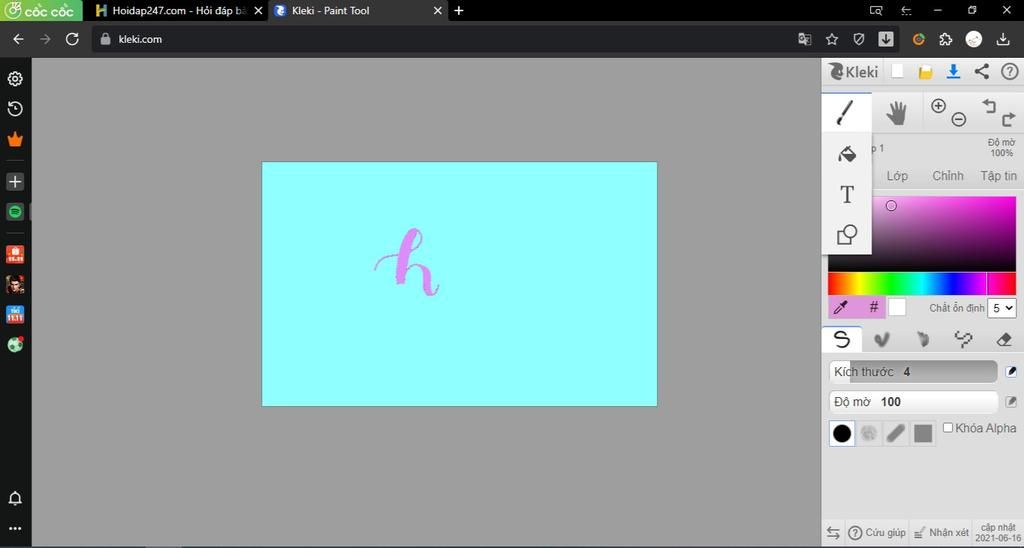Open an image with the folder icon
Image resolution: width=1024 pixels, height=548 pixels.
pos(925,72)
